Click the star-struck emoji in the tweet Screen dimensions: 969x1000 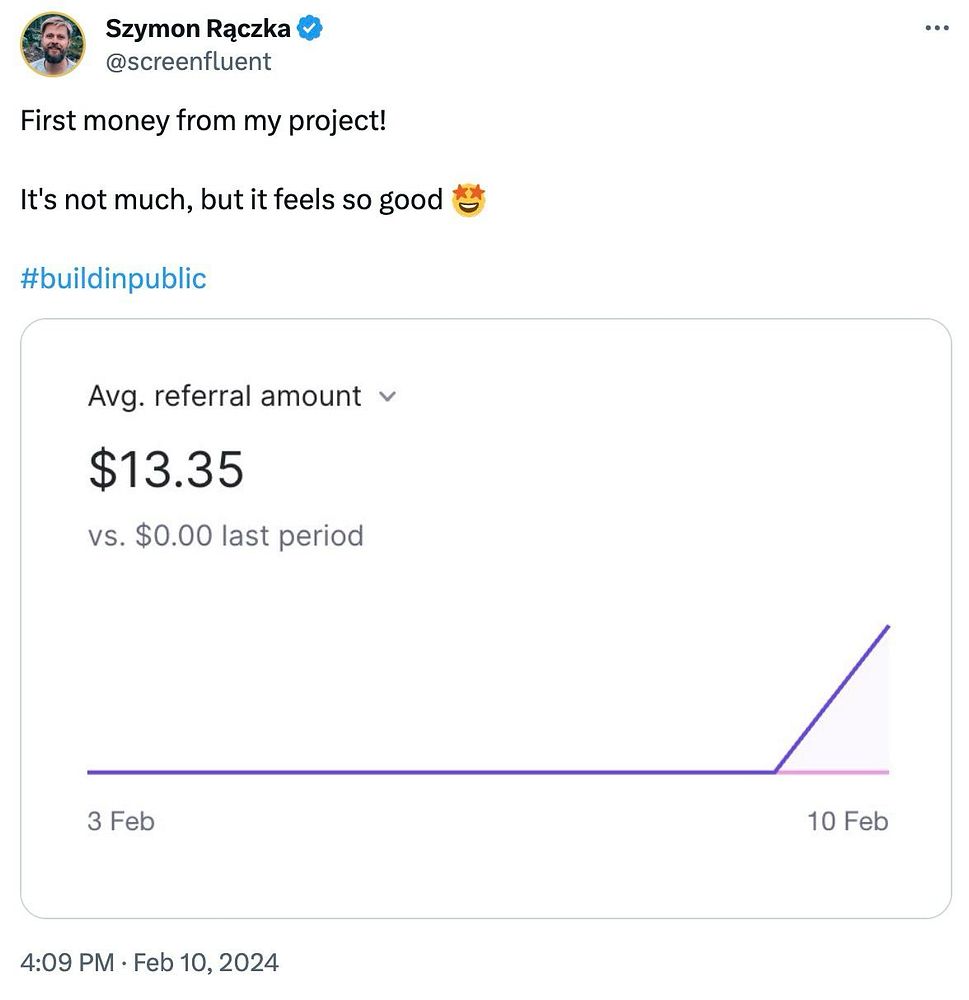coord(468,200)
